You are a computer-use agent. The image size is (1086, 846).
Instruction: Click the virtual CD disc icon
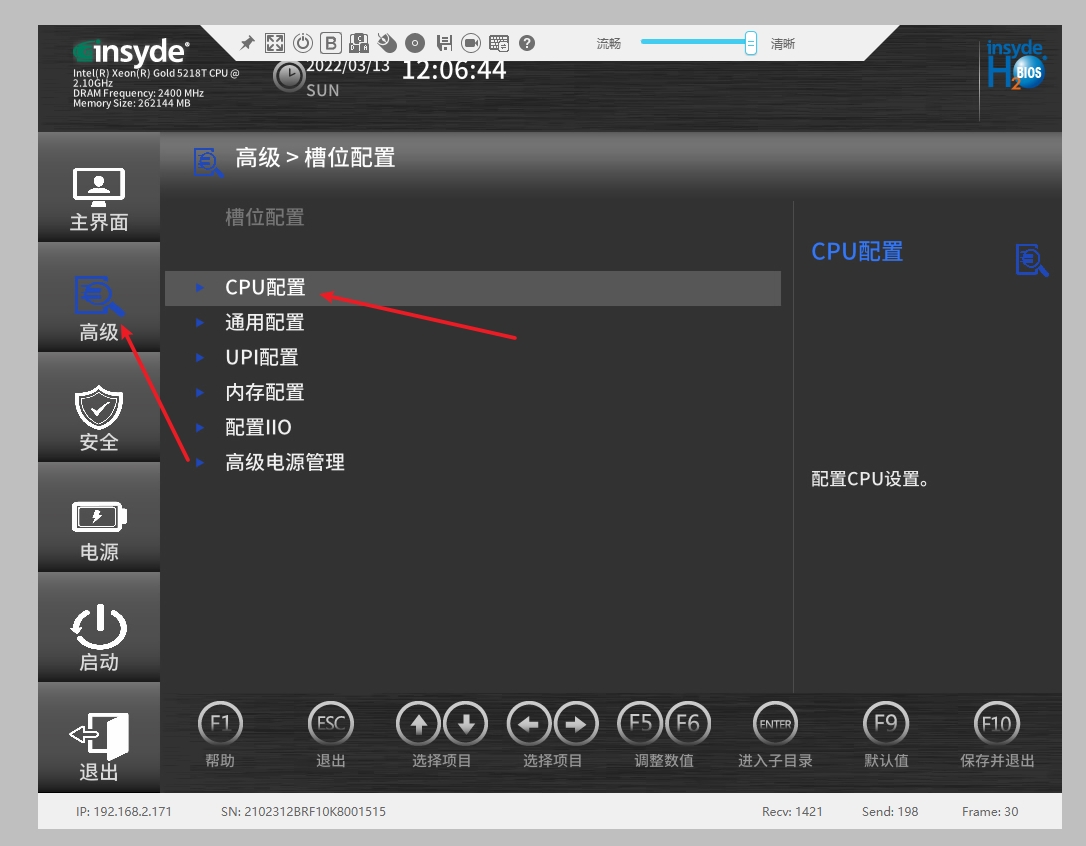tap(415, 43)
